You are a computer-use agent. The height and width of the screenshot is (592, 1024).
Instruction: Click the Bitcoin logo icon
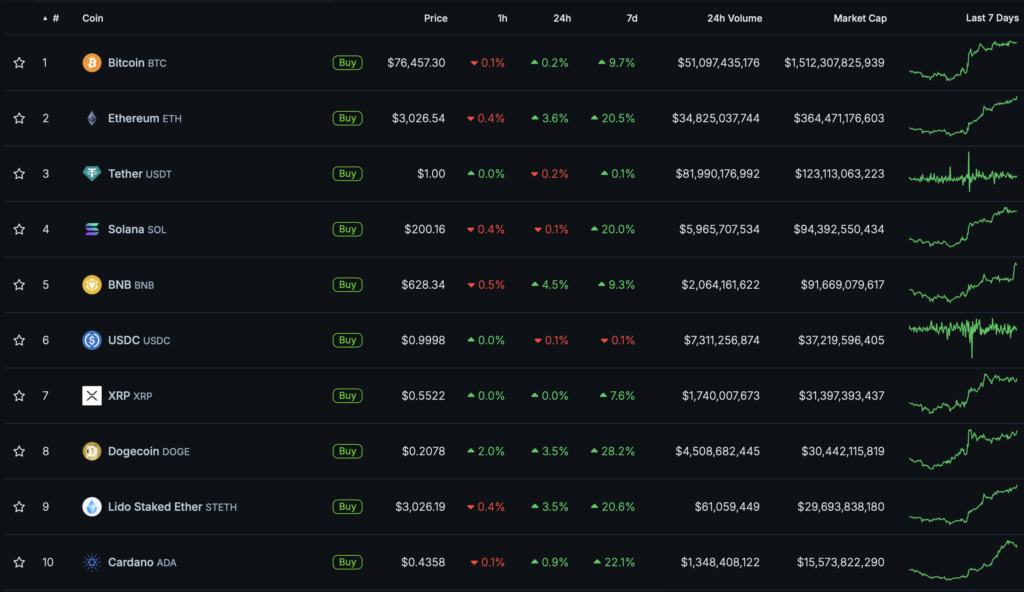(92, 63)
